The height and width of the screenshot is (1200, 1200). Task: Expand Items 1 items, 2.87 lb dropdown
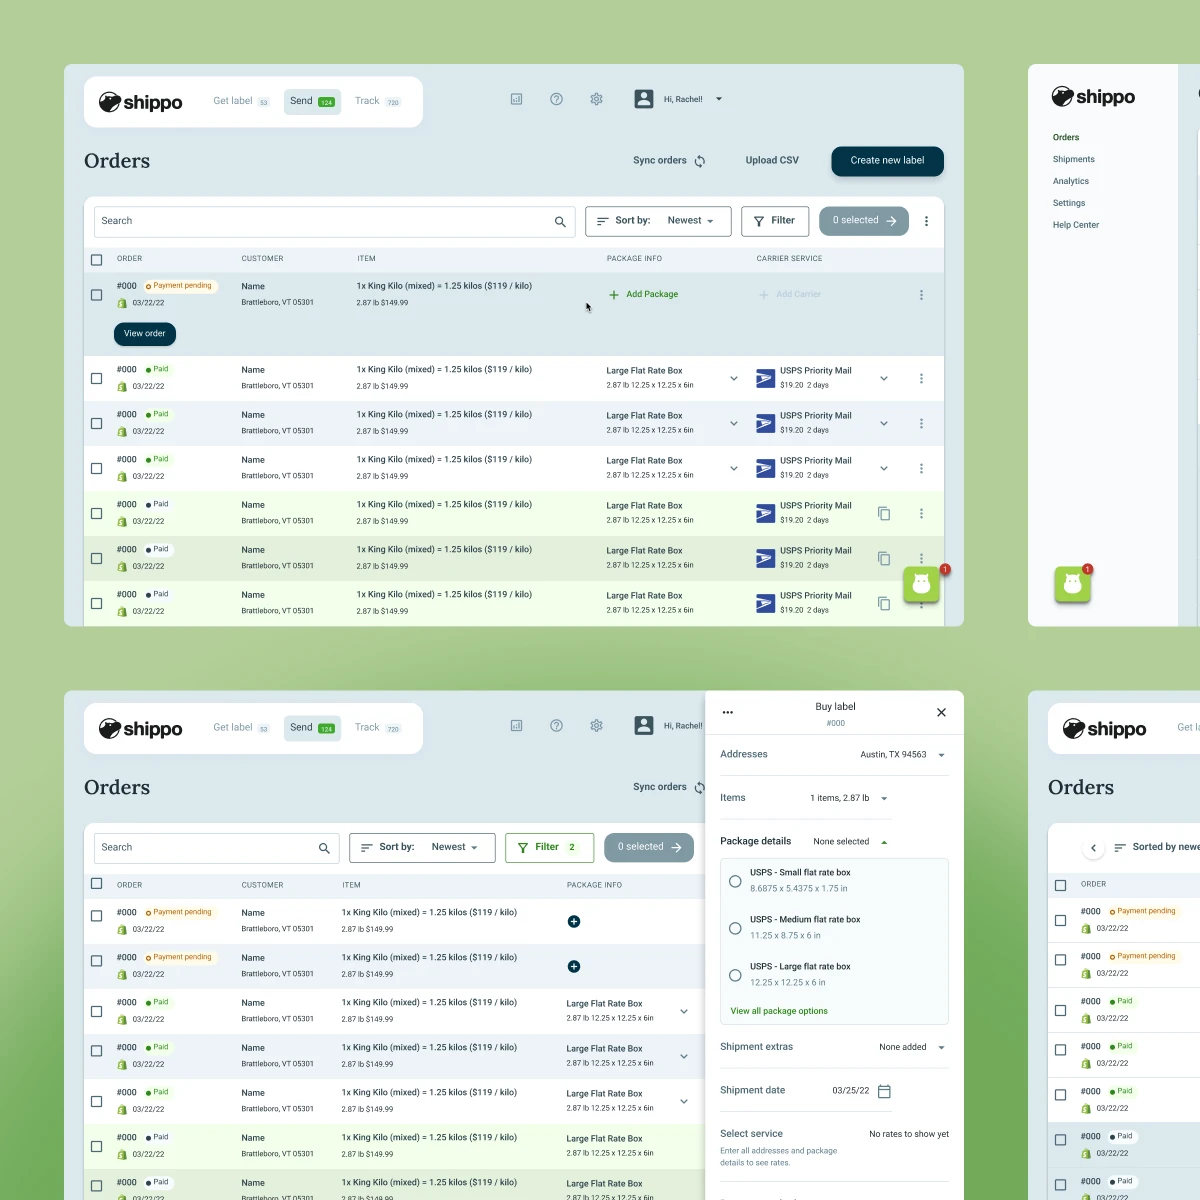pyautogui.click(x=884, y=799)
